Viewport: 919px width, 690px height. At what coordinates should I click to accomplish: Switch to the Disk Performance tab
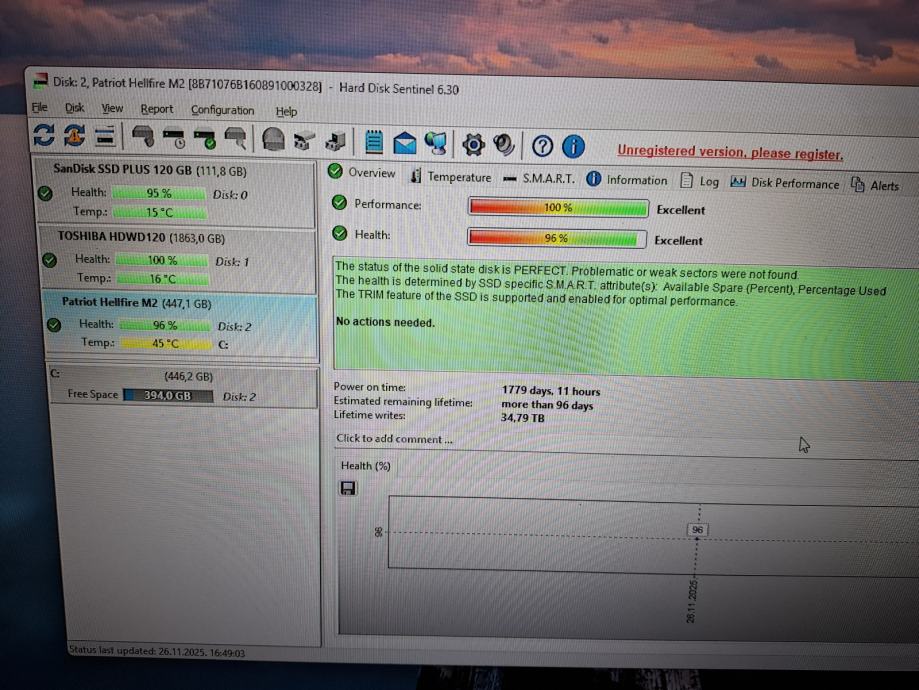tap(784, 183)
